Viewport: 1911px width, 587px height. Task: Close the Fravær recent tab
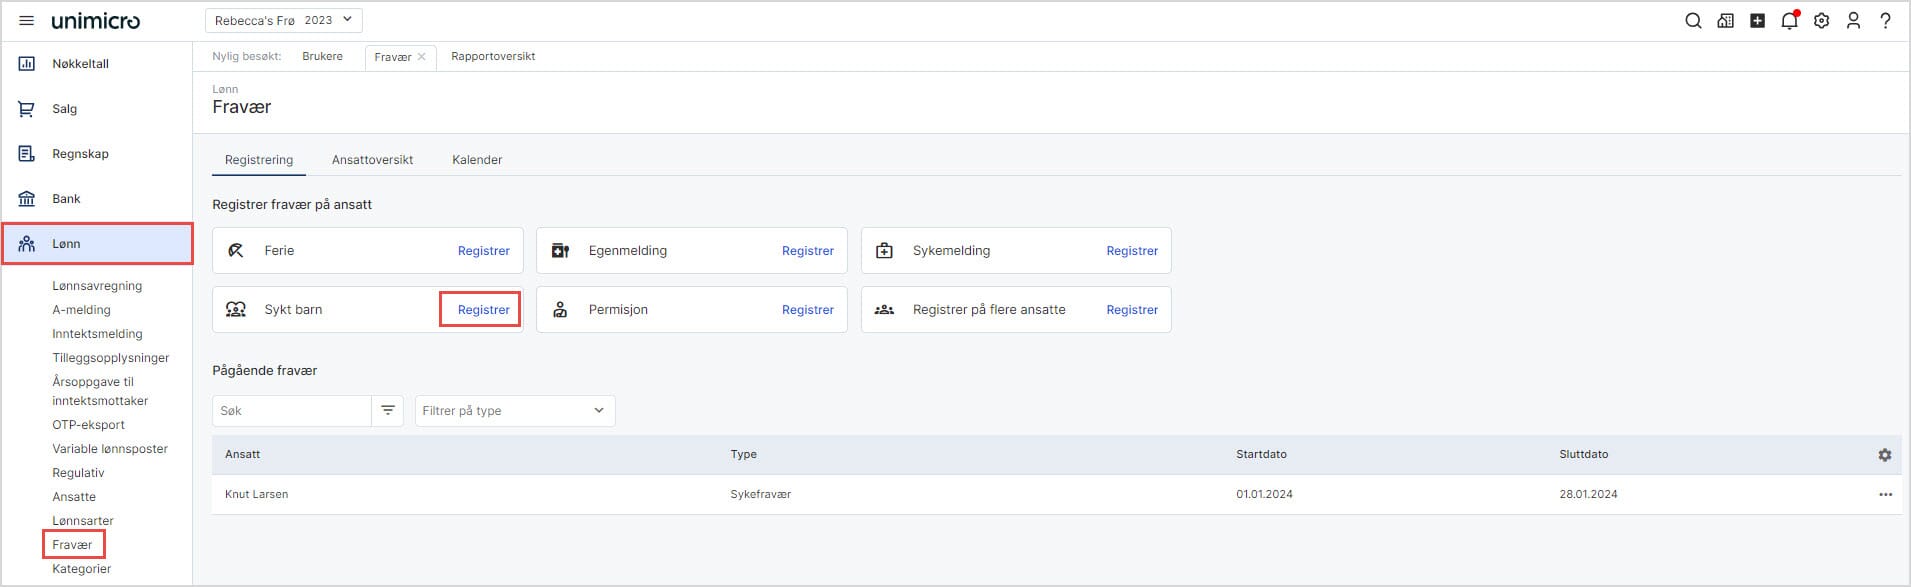pos(422,57)
